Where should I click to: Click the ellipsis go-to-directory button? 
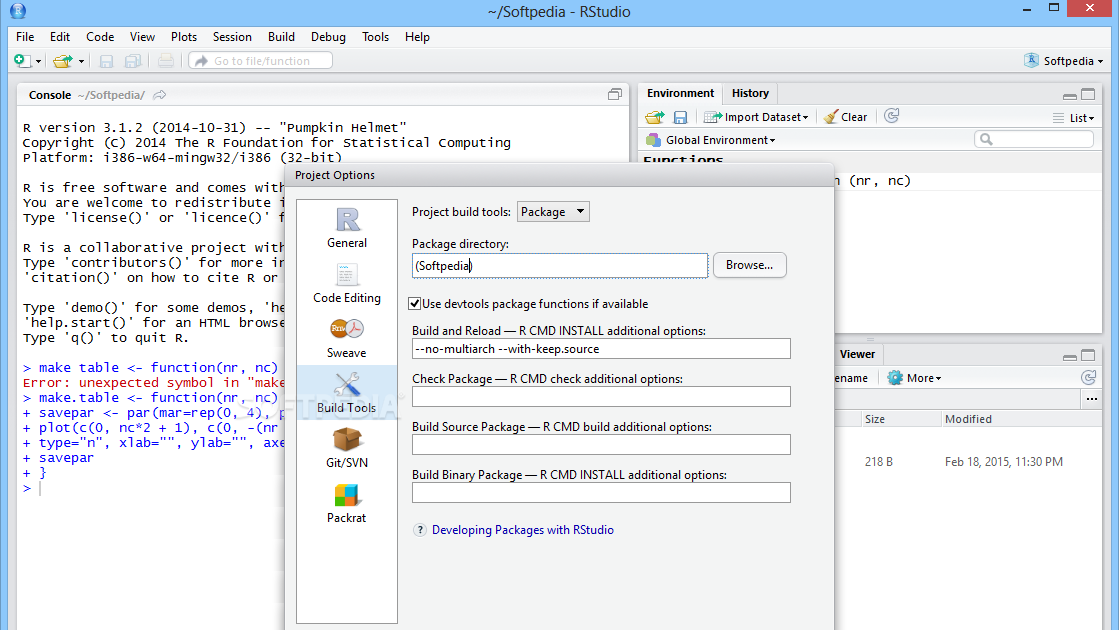coord(1092,399)
